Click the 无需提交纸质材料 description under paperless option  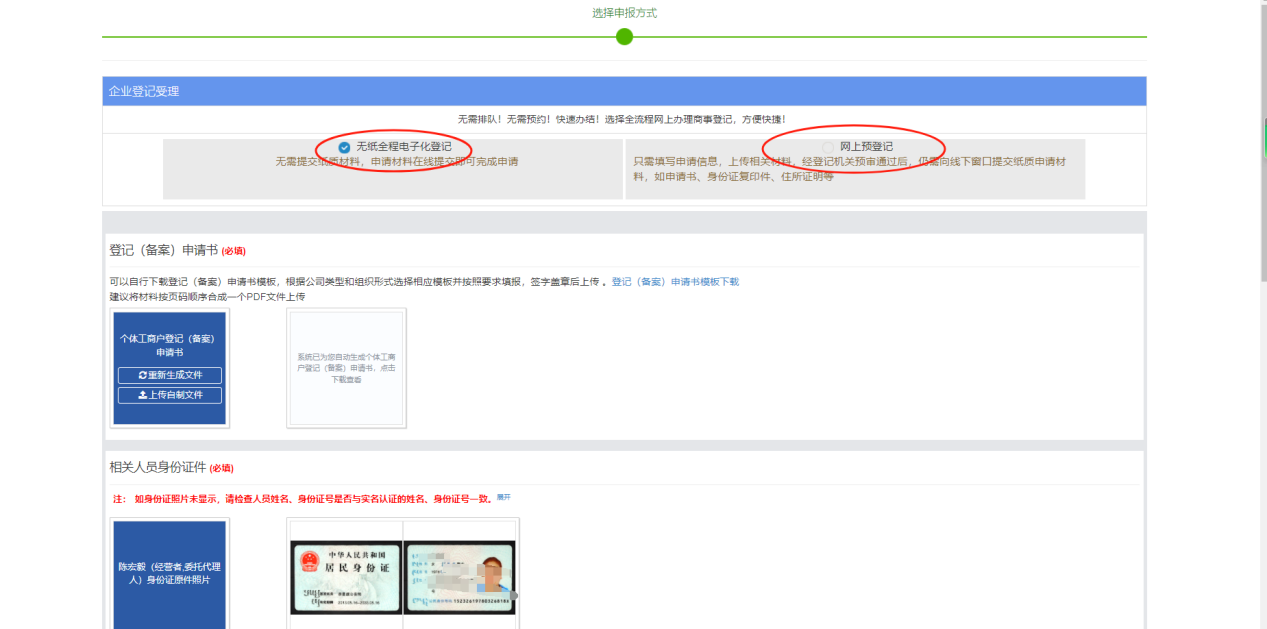click(x=396, y=161)
